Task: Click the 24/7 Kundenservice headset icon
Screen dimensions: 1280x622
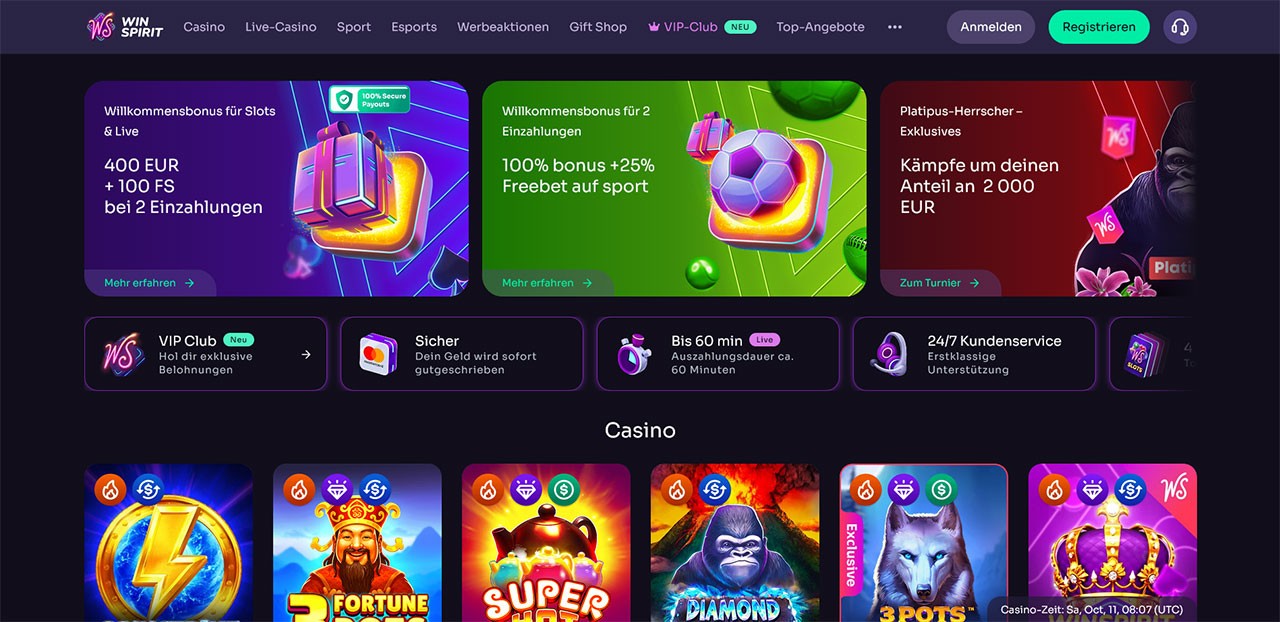Action: pos(889,354)
